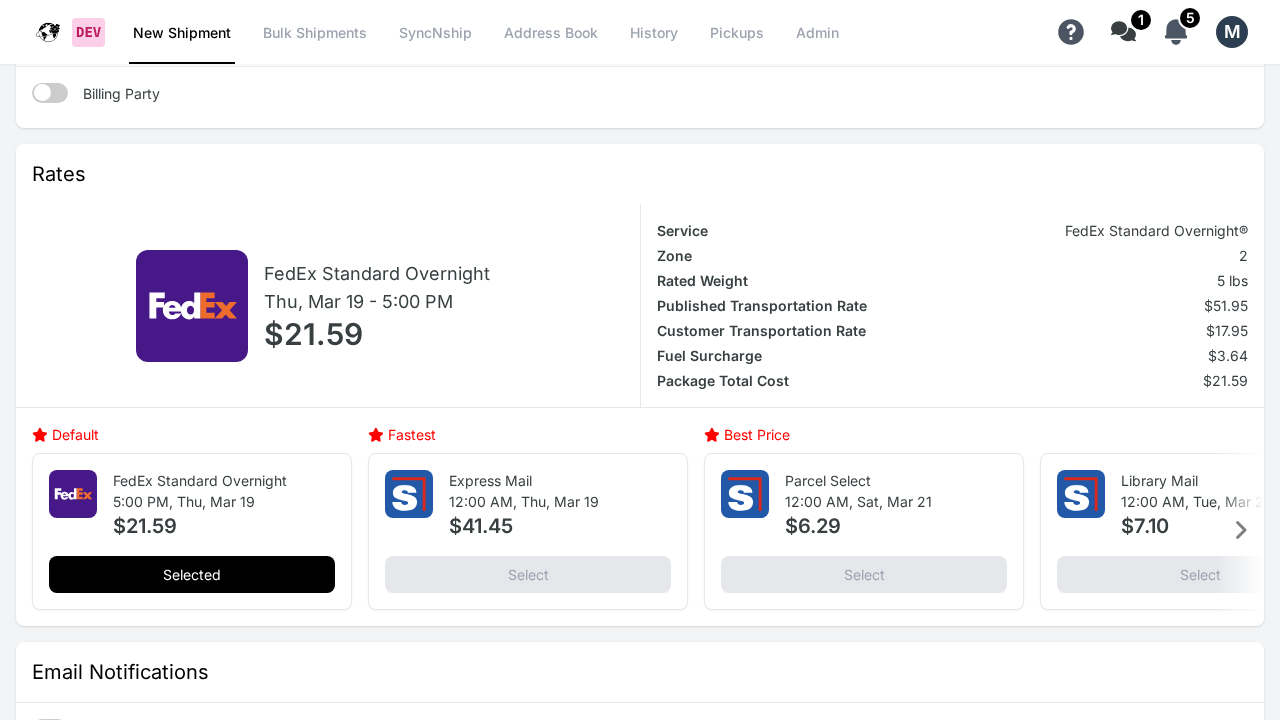Click the selected FedEx Standard Overnight button
This screenshot has width=1280, height=720.
click(192, 574)
